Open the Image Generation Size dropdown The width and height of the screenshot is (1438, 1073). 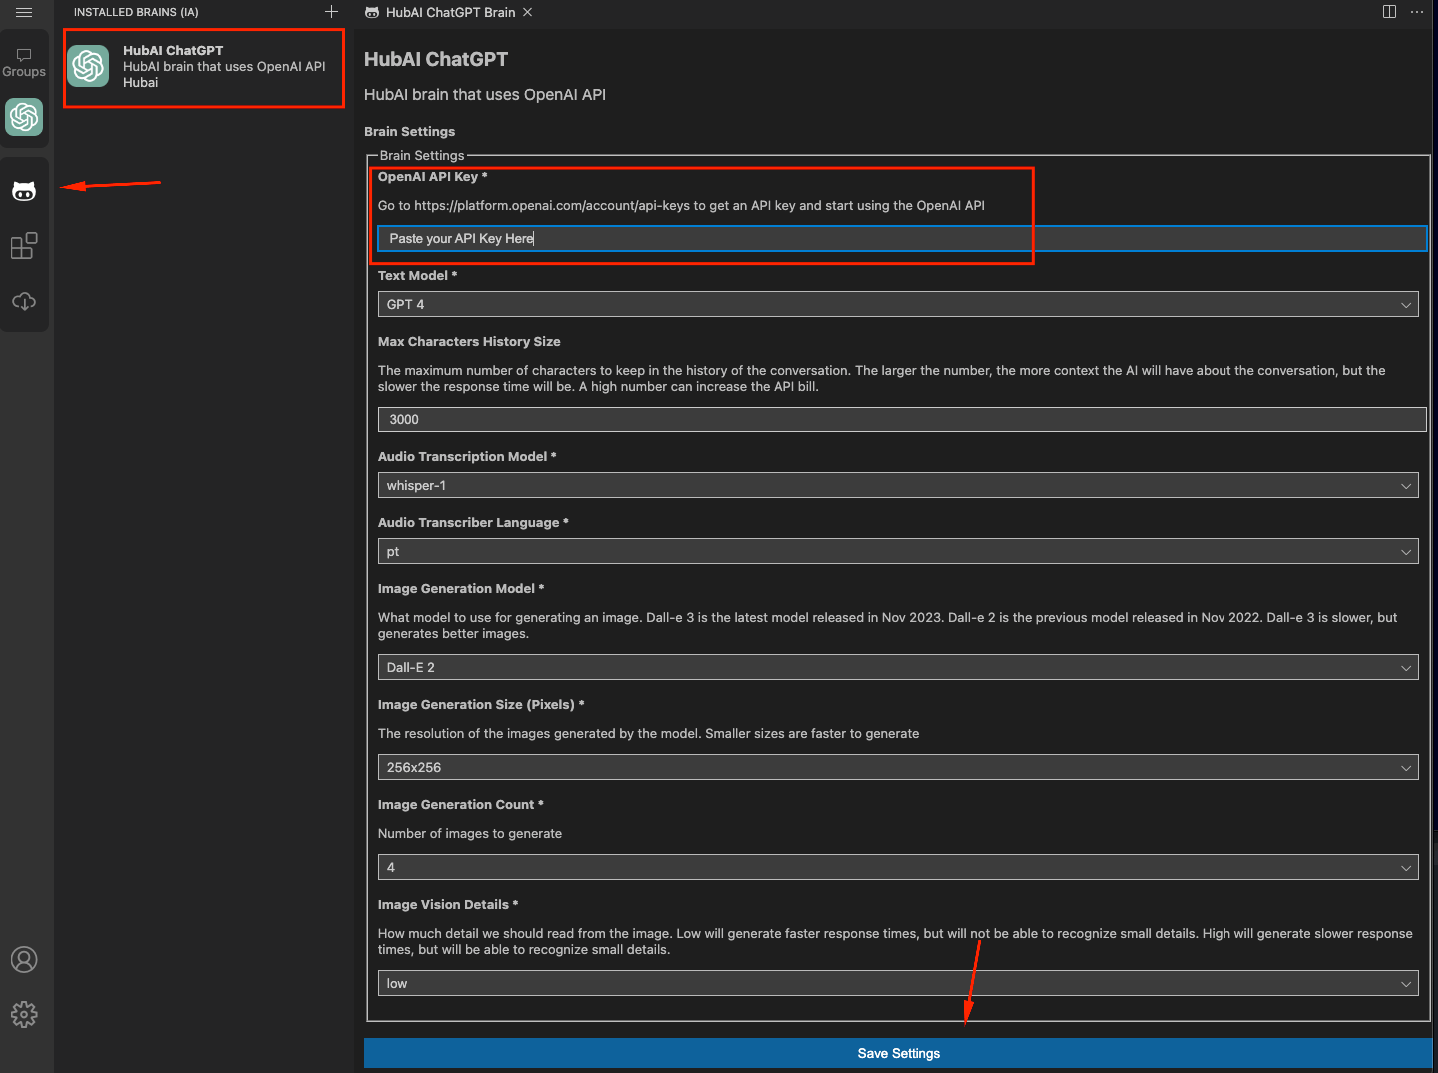point(898,767)
